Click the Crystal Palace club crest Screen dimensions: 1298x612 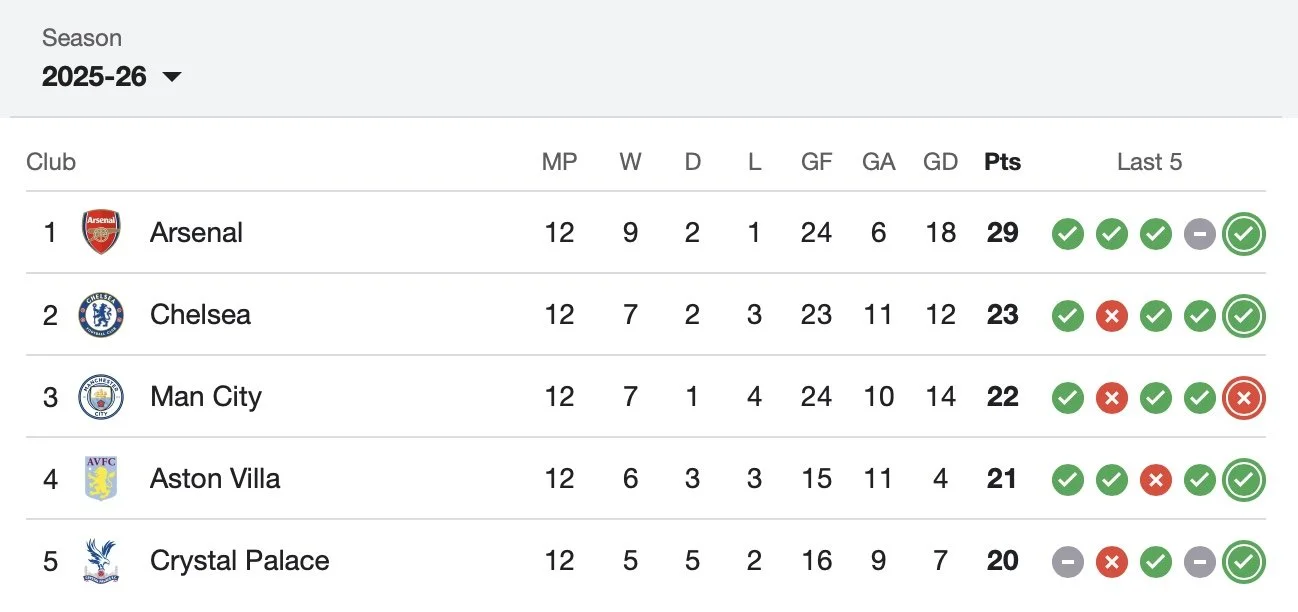[x=101, y=560]
